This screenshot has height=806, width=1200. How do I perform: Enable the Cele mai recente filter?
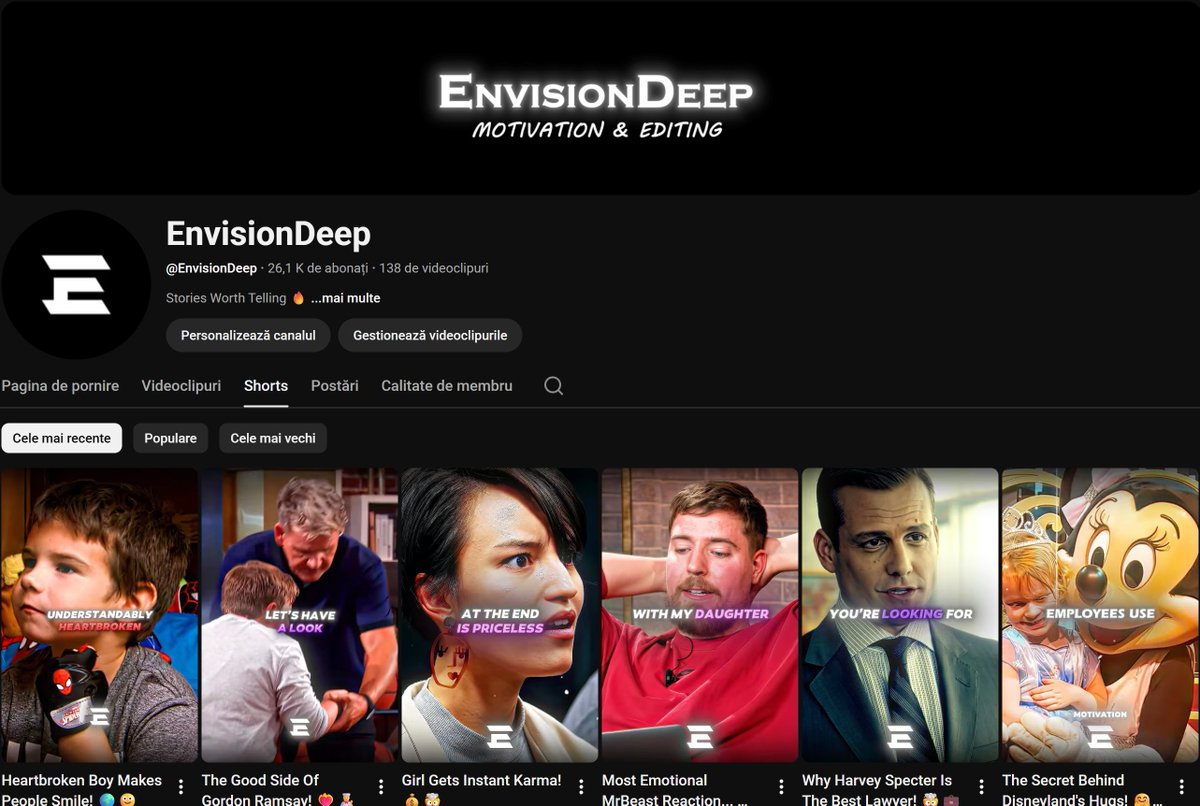[62, 438]
